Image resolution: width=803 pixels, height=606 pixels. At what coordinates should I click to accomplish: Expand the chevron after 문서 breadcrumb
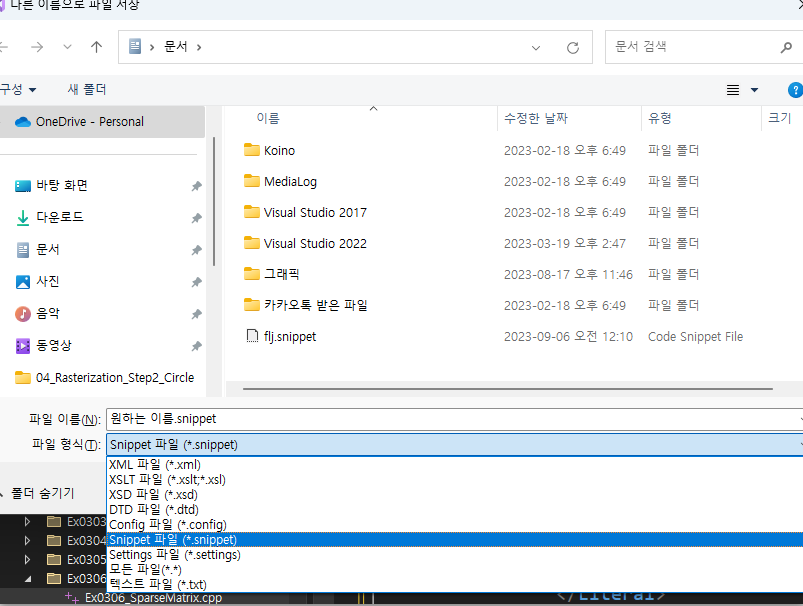(199, 48)
